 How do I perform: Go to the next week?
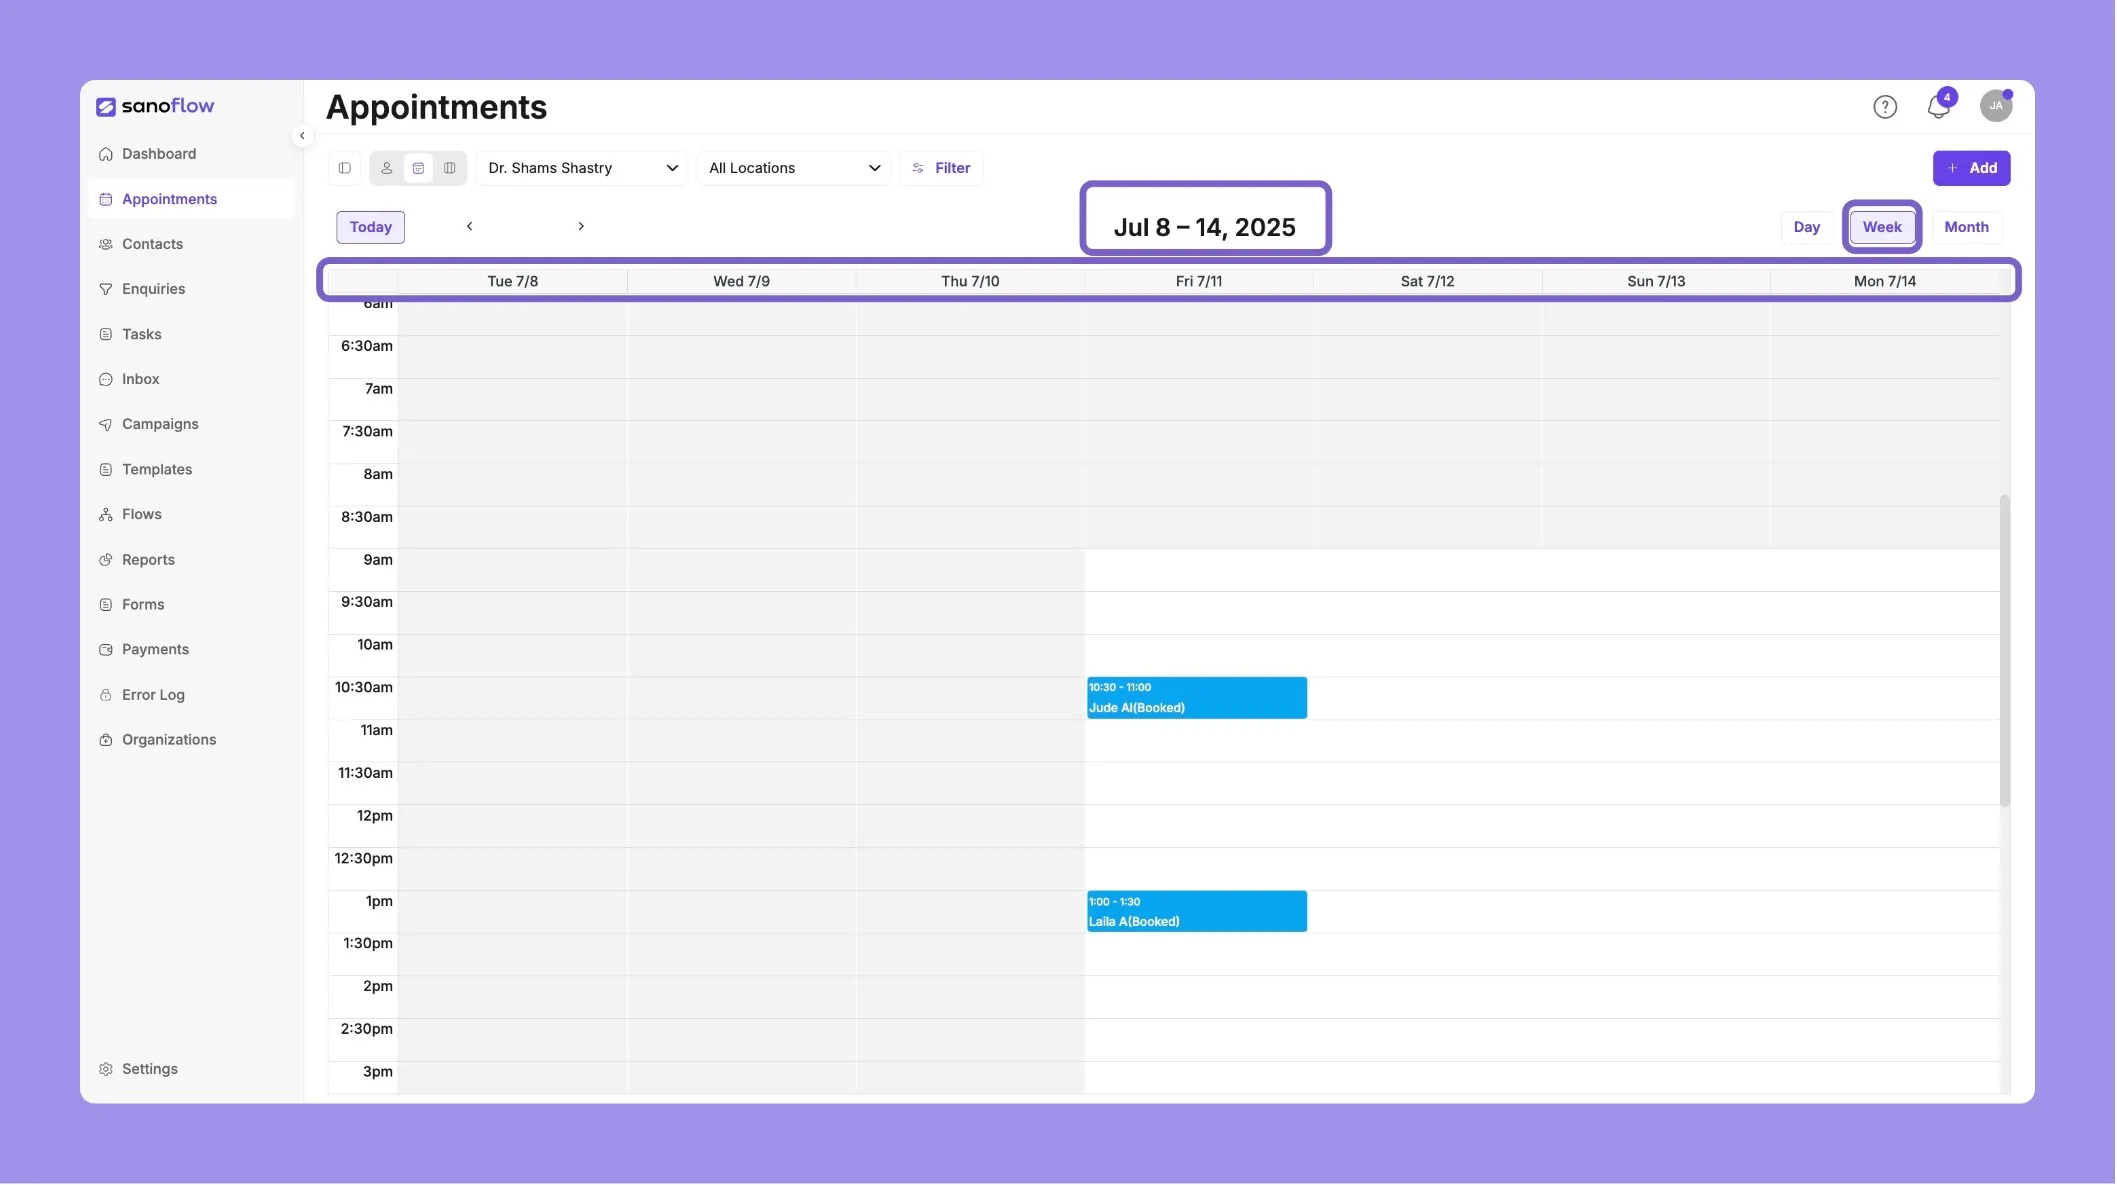(581, 227)
